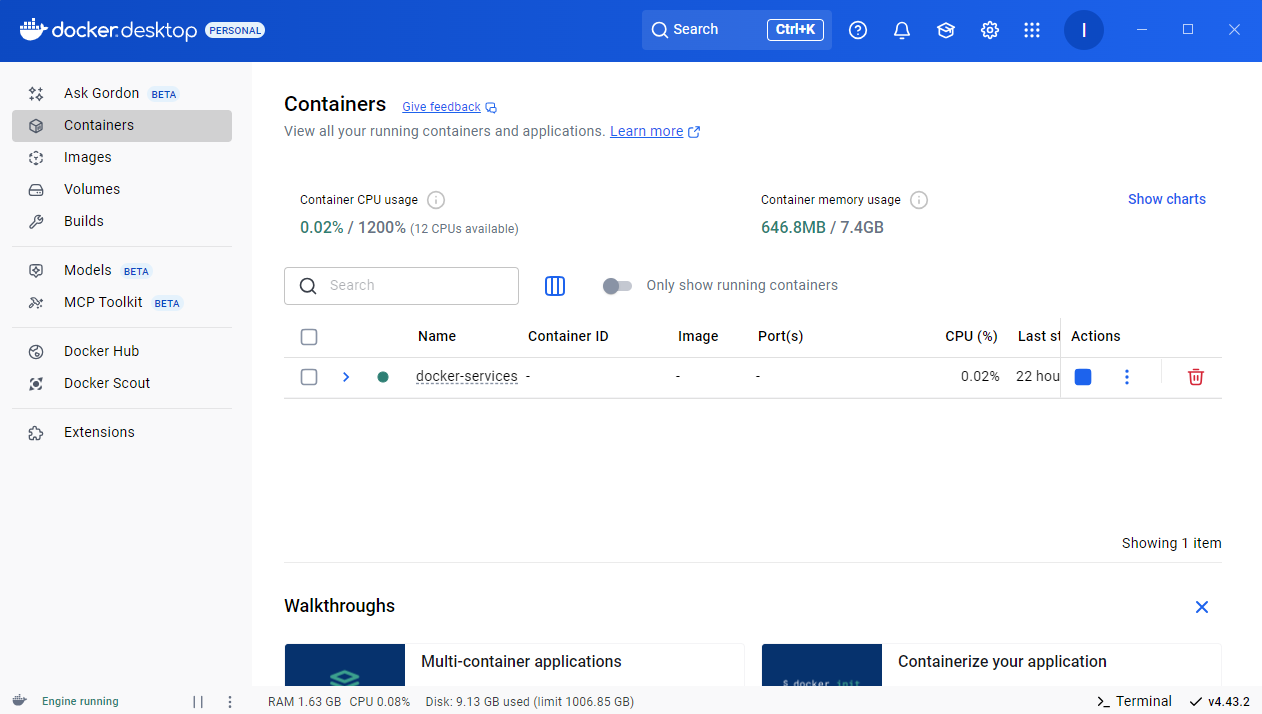Check the docker-services row checkbox
The height and width of the screenshot is (714, 1262).
point(309,377)
